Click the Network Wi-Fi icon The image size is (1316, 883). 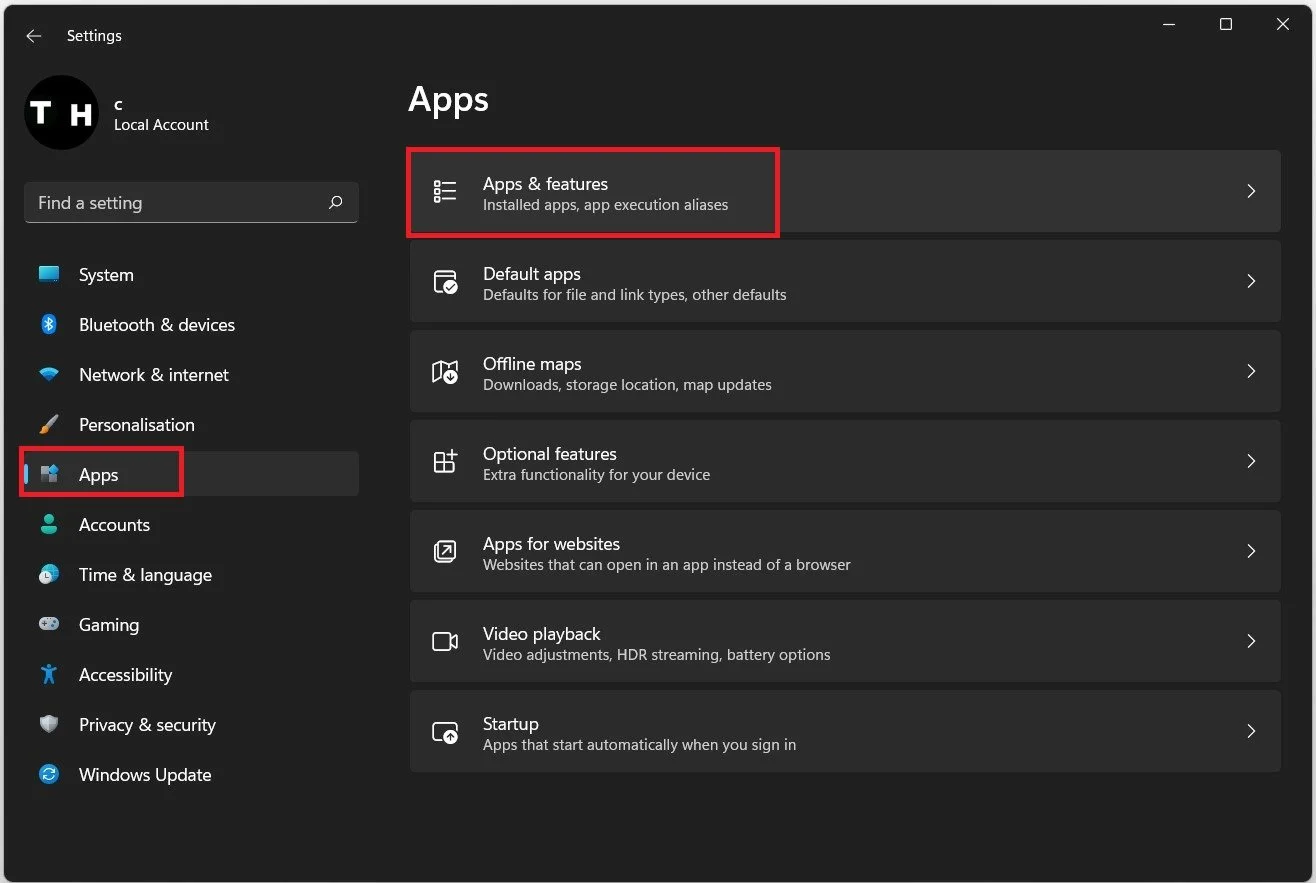49,375
